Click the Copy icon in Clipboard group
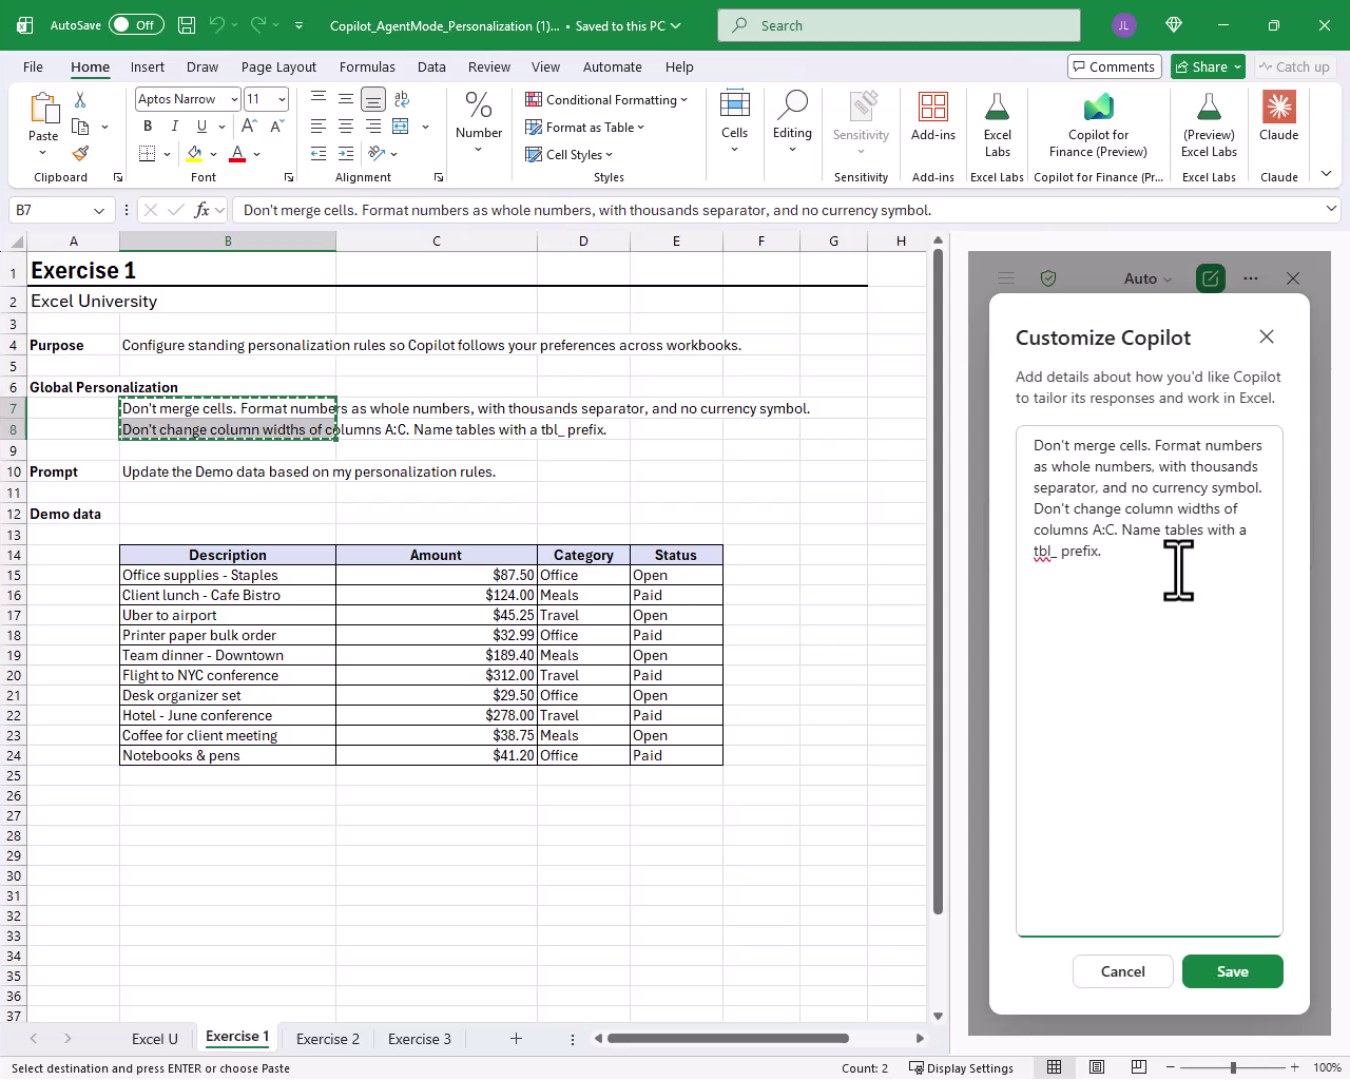The height and width of the screenshot is (1080, 1350). click(x=81, y=127)
